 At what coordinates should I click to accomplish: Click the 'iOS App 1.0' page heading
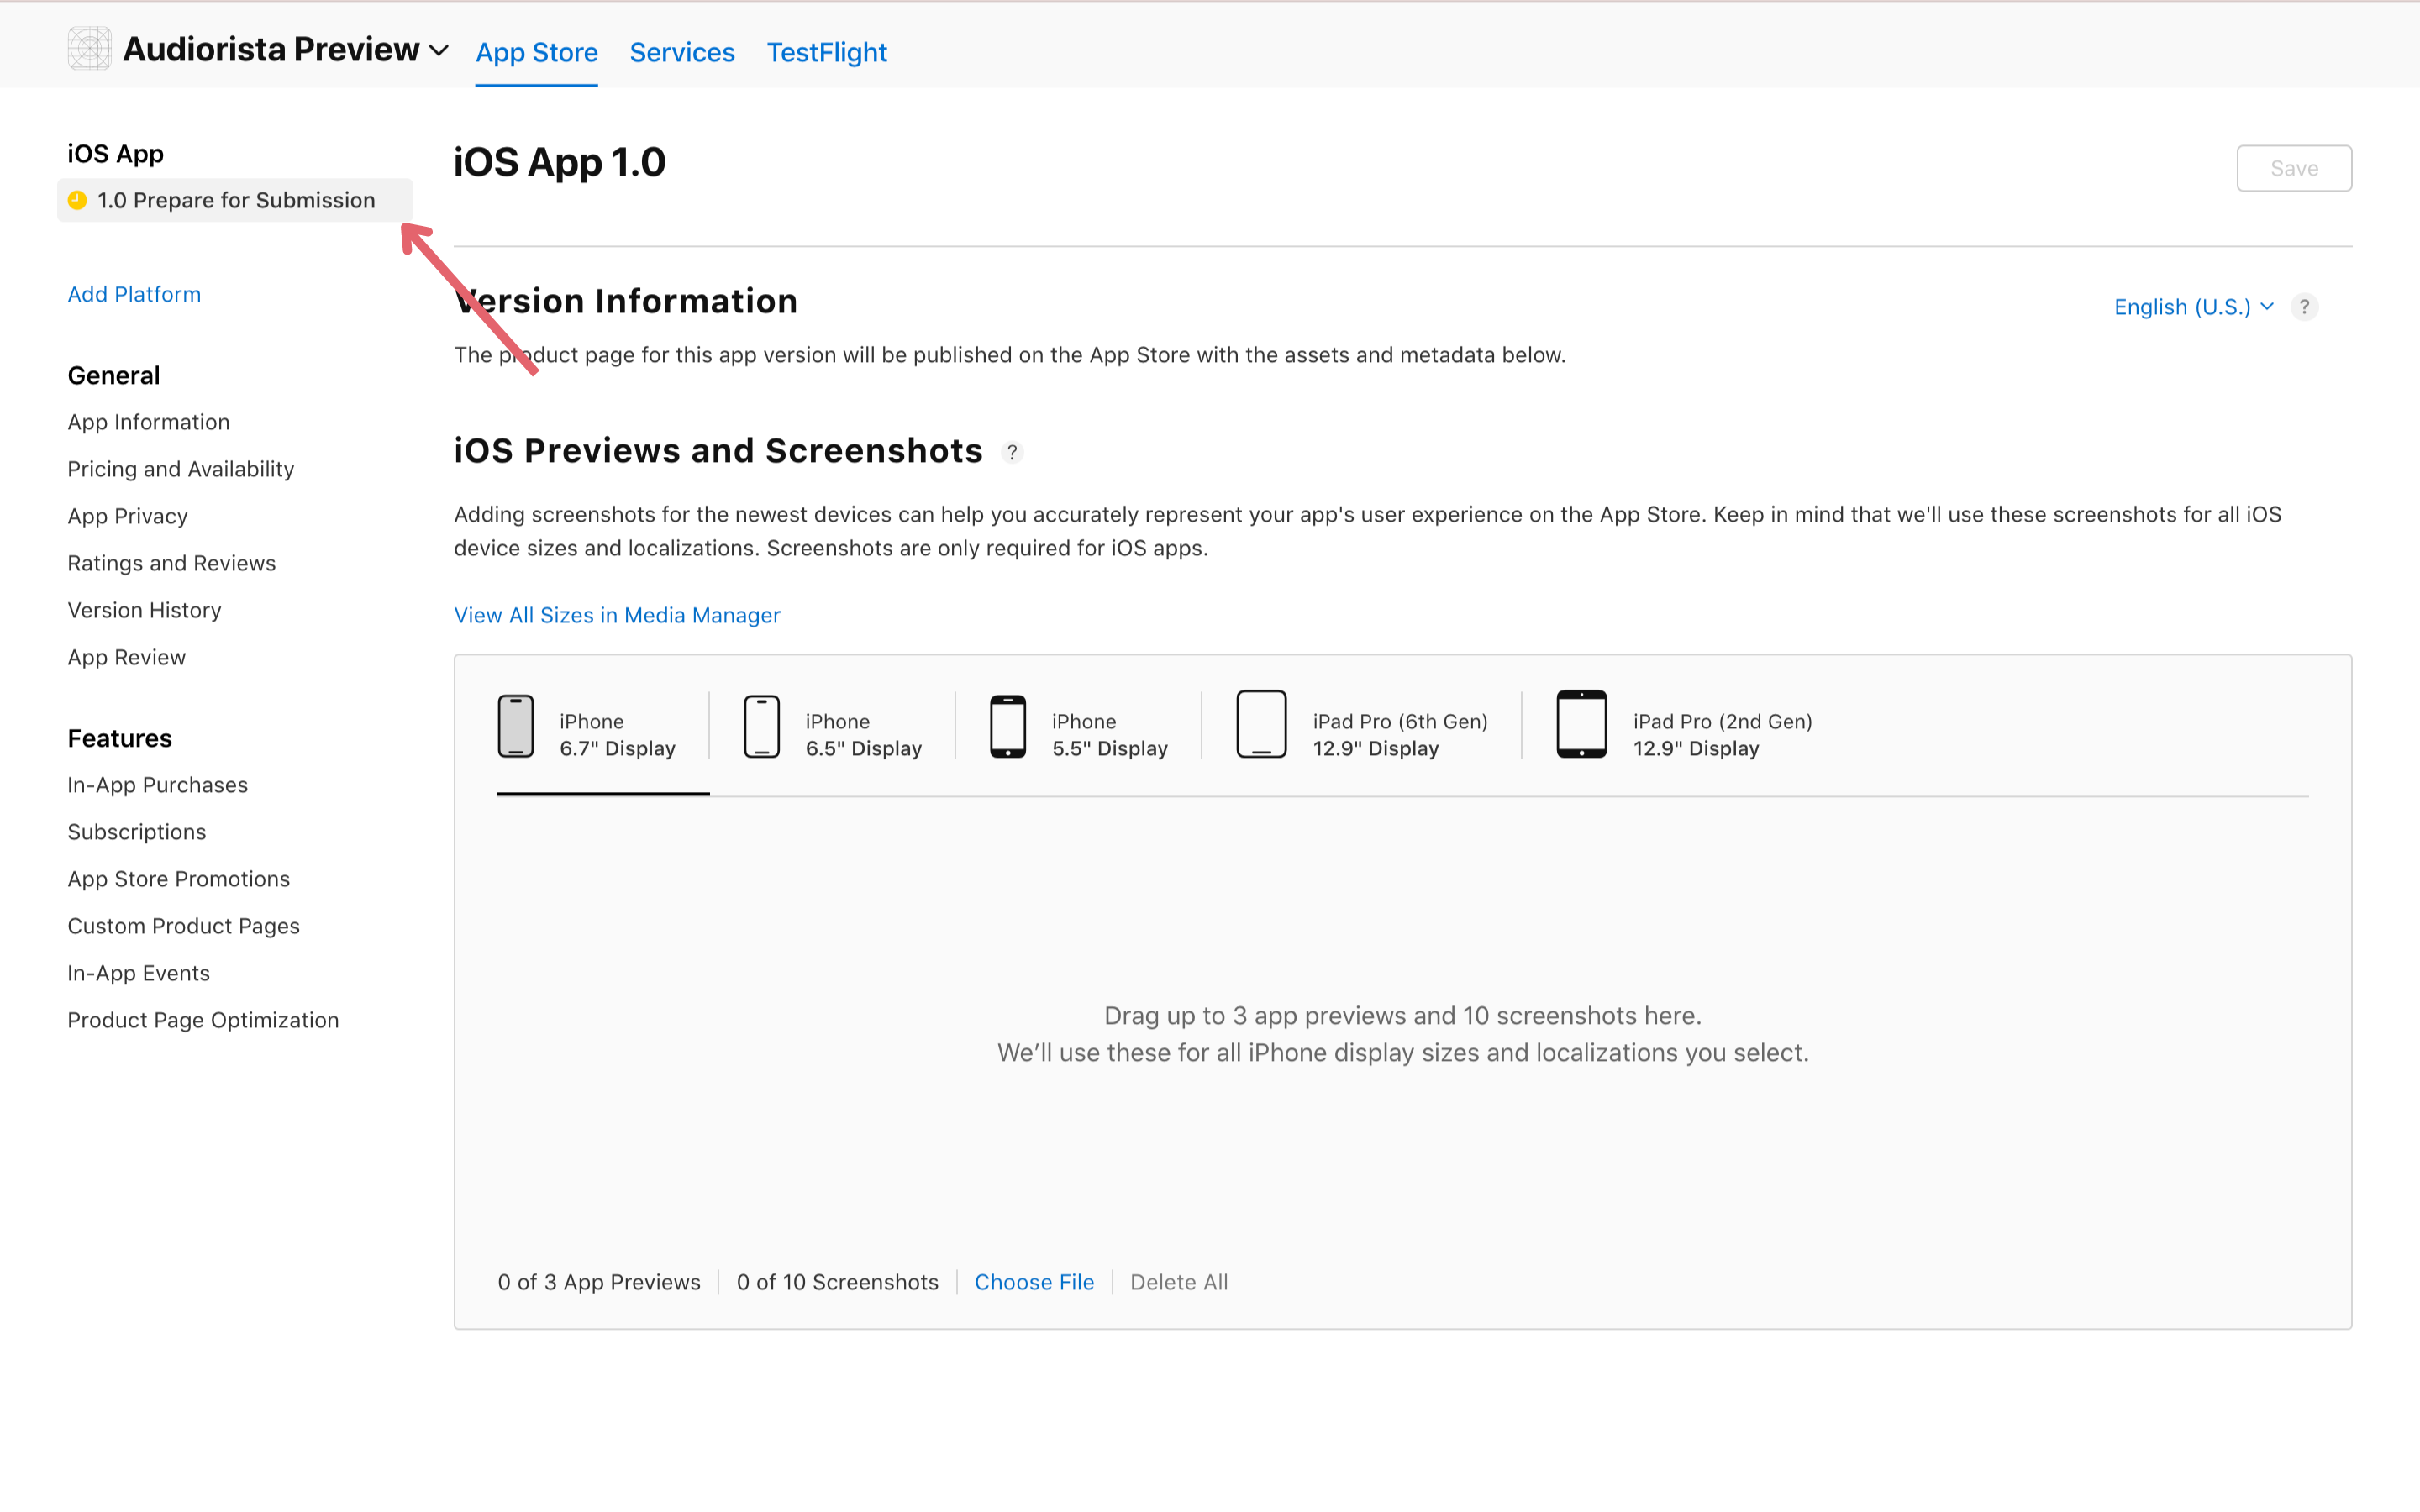click(x=560, y=162)
